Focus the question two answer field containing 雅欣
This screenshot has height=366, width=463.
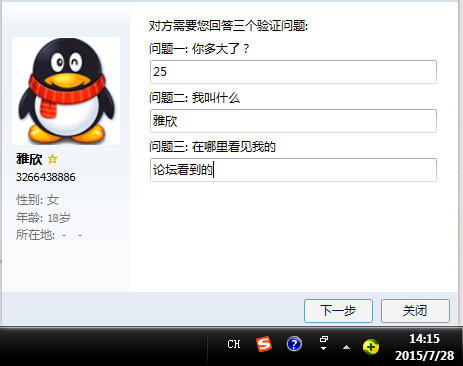pyautogui.click(x=293, y=121)
